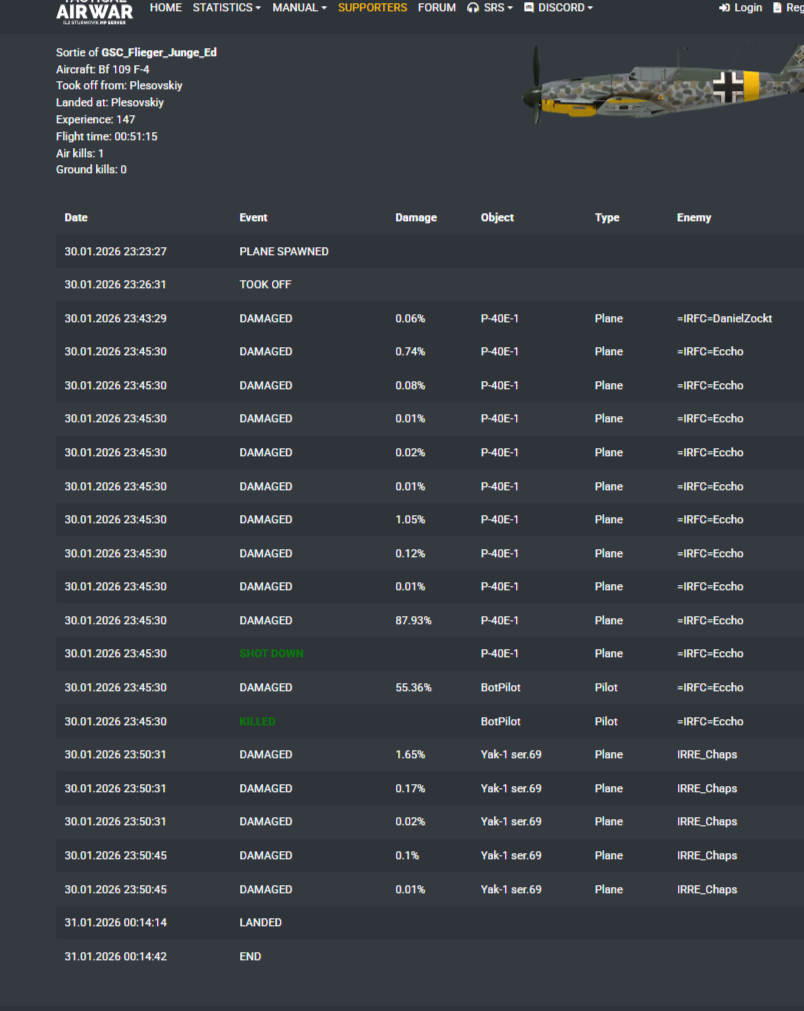The height and width of the screenshot is (1011, 804).
Task: Open the Manual dropdown menu
Action: 300,8
